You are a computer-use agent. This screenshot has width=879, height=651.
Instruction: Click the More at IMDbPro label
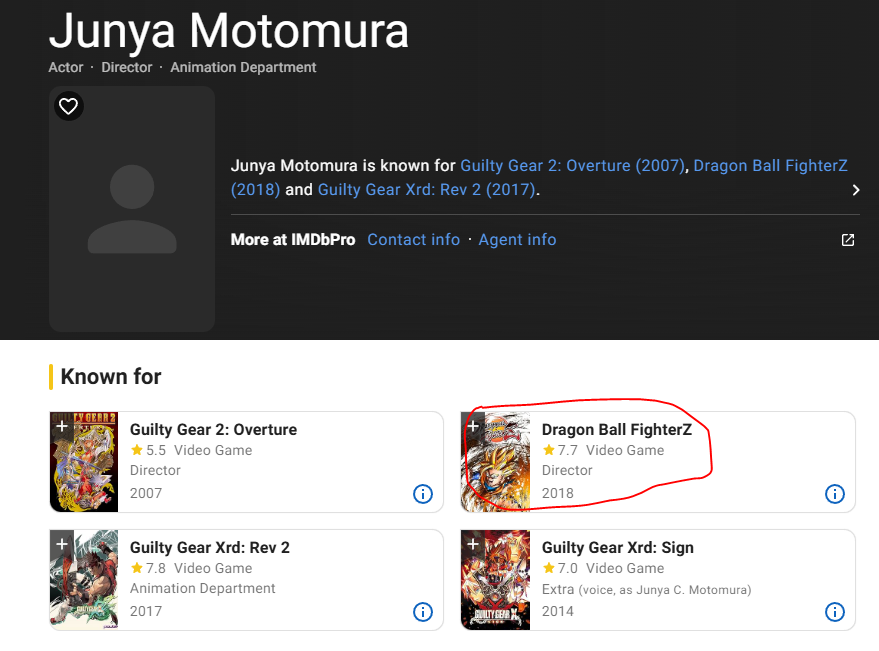click(x=293, y=239)
